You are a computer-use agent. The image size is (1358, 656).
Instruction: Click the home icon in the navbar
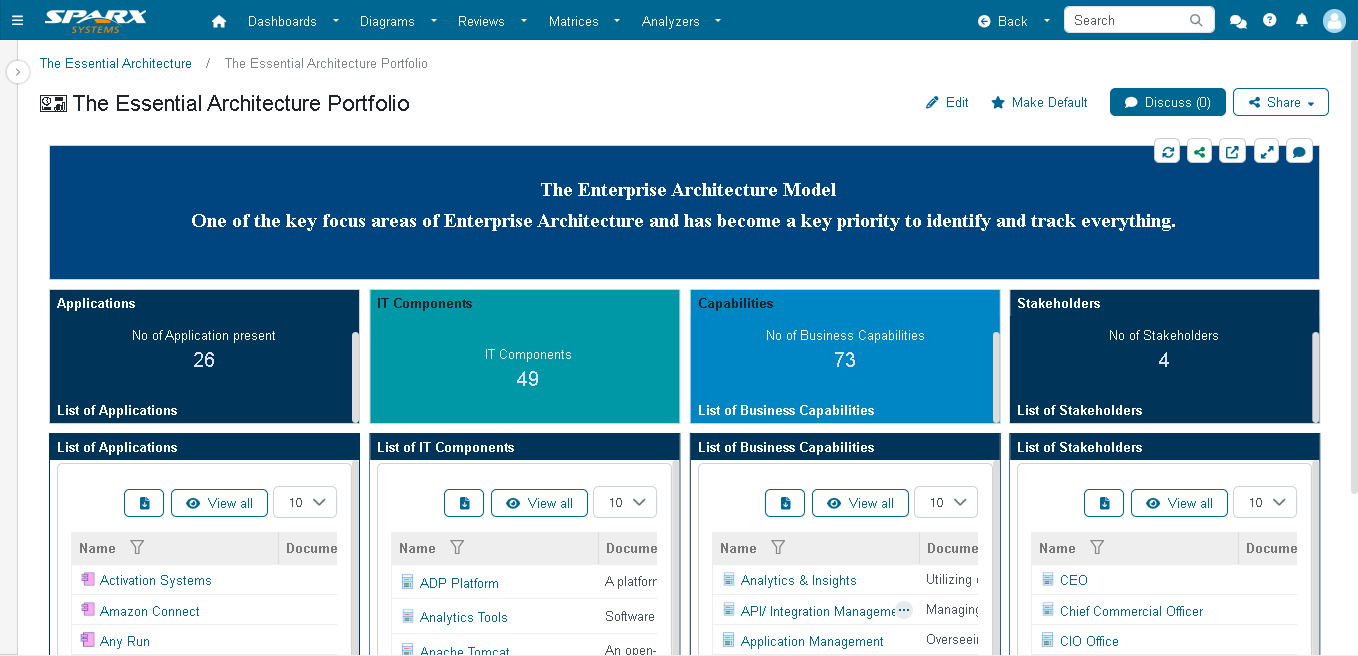219,21
